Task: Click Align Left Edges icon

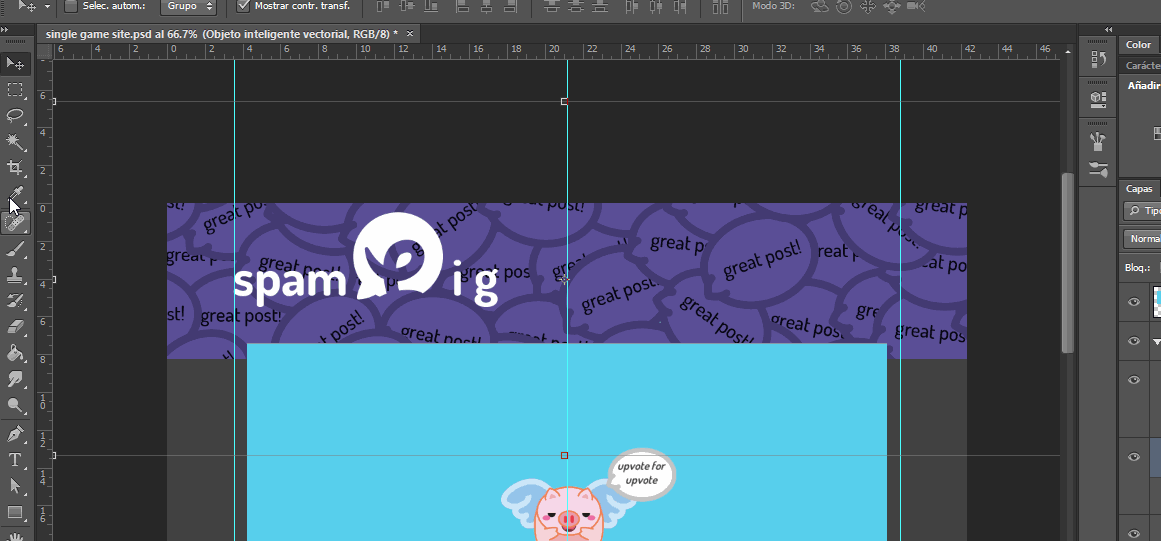Action: pyautogui.click(x=463, y=7)
